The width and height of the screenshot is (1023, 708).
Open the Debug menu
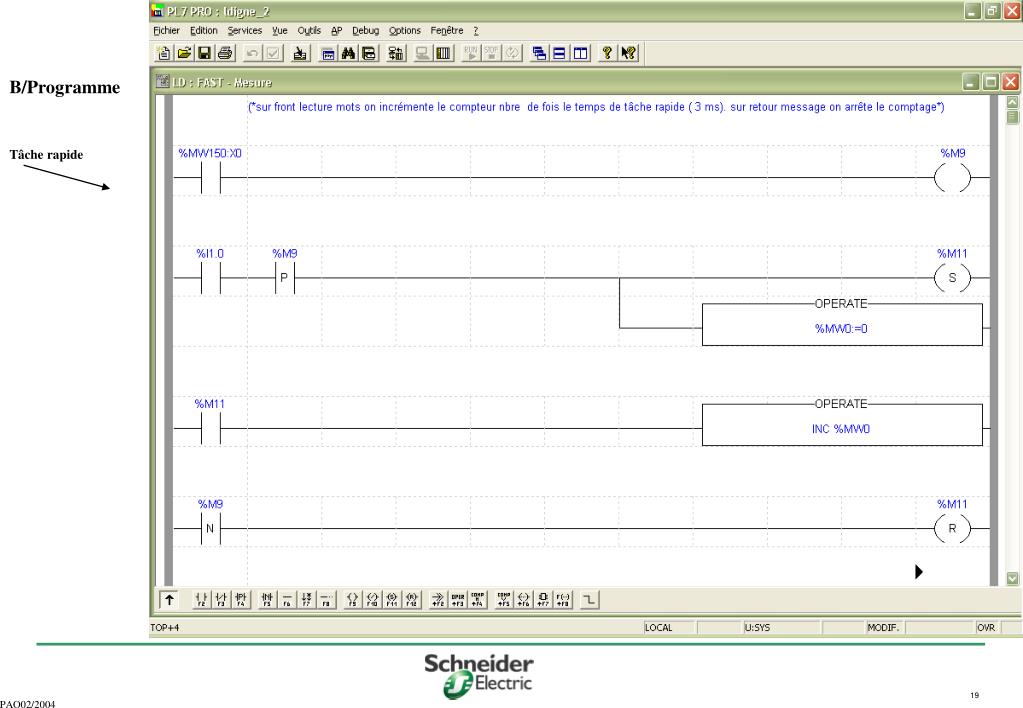point(365,31)
